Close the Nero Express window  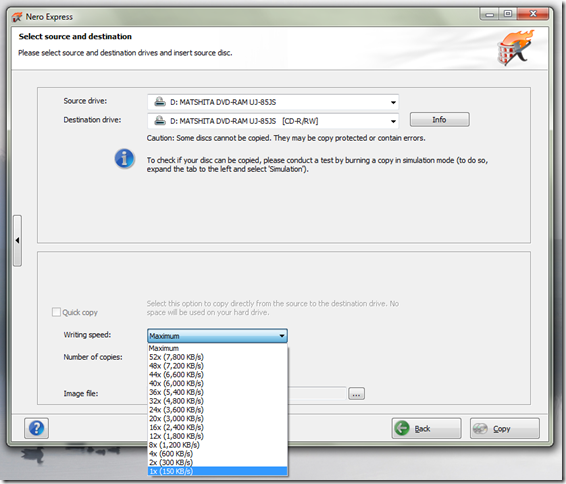click(533, 14)
